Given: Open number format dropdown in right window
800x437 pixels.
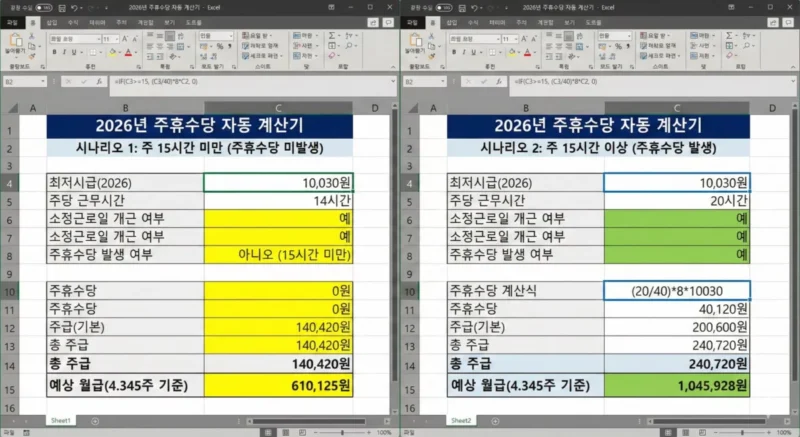Looking at the screenshot, I should pyautogui.click(x=629, y=36).
